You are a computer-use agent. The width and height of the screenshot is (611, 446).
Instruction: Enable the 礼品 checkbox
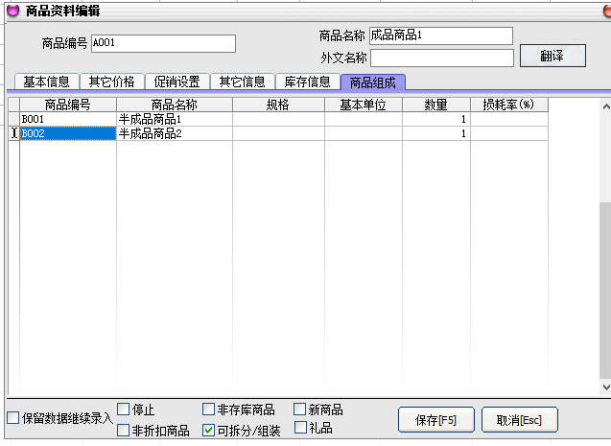[x=300, y=429]
